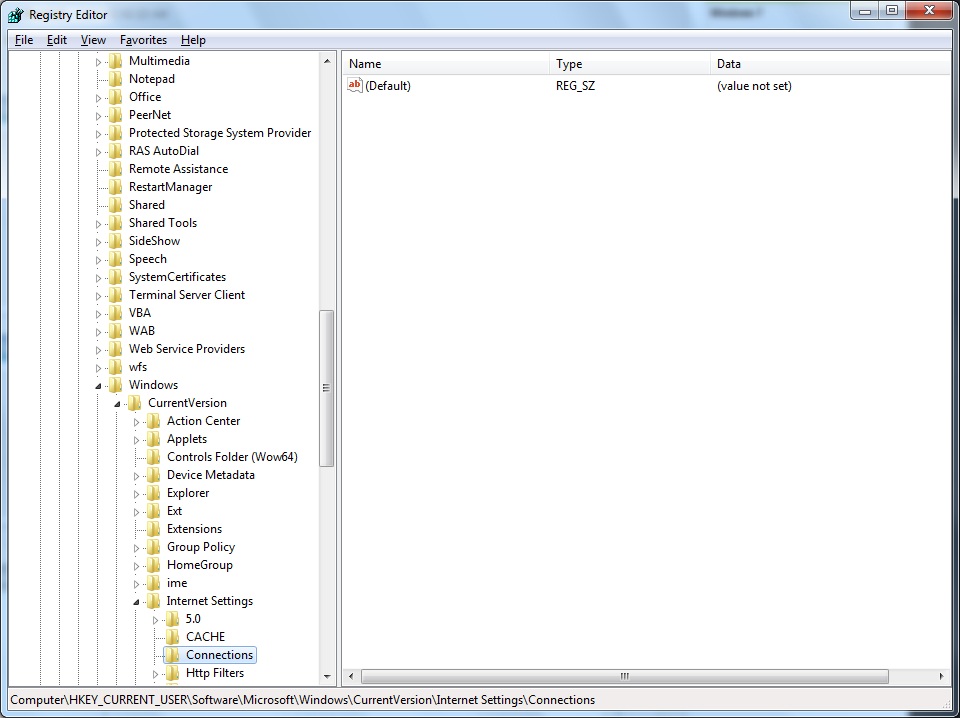Click the Multimedia folder icon

tap(116, 61)
